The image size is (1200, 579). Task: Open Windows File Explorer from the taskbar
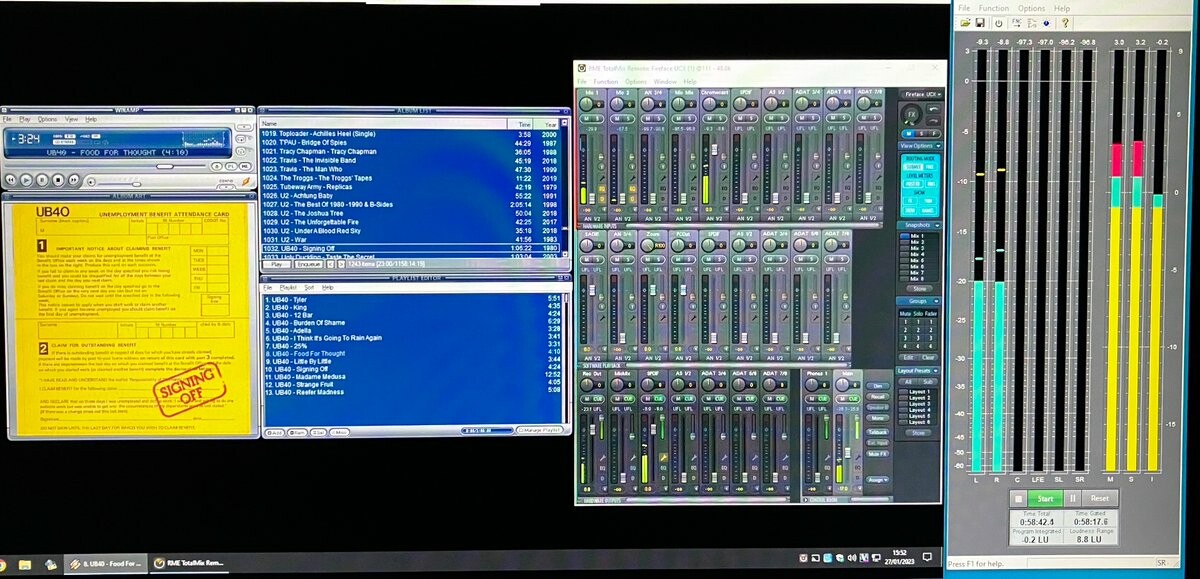click(x=24, y=565)
